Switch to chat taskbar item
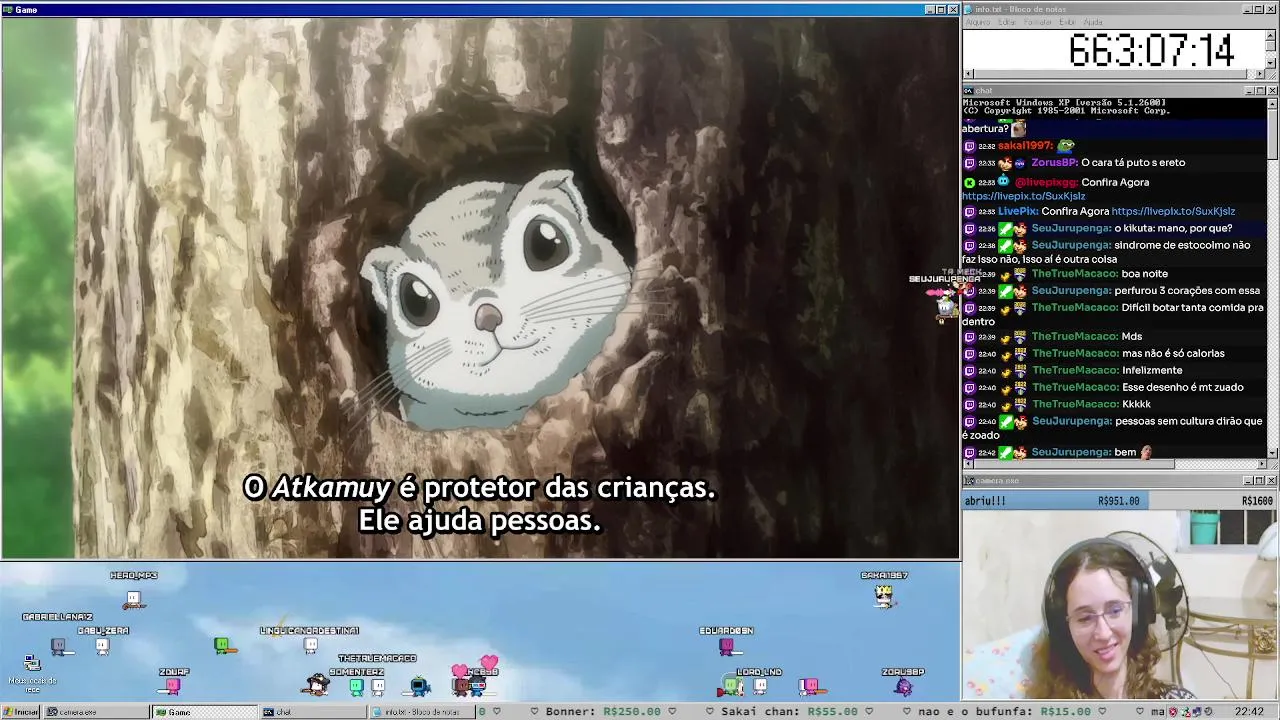The height and width of the screenshot is (720, 1280). [x=312, y=712]
